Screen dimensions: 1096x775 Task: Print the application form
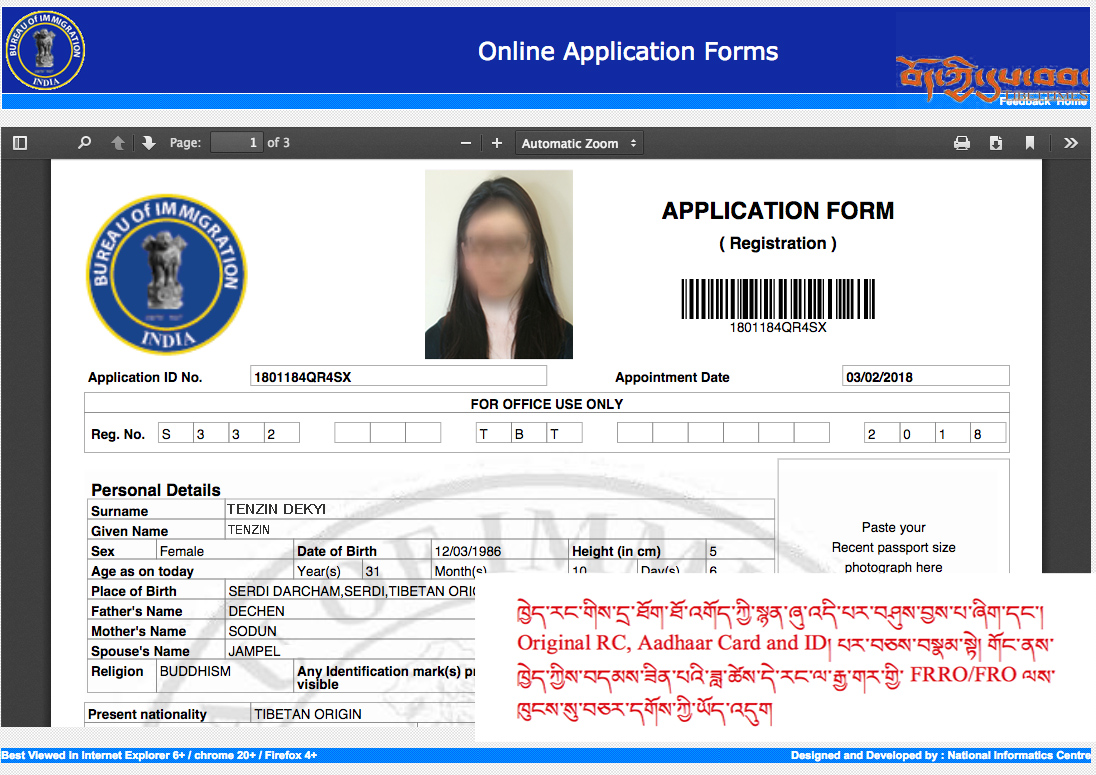(961, 143)
